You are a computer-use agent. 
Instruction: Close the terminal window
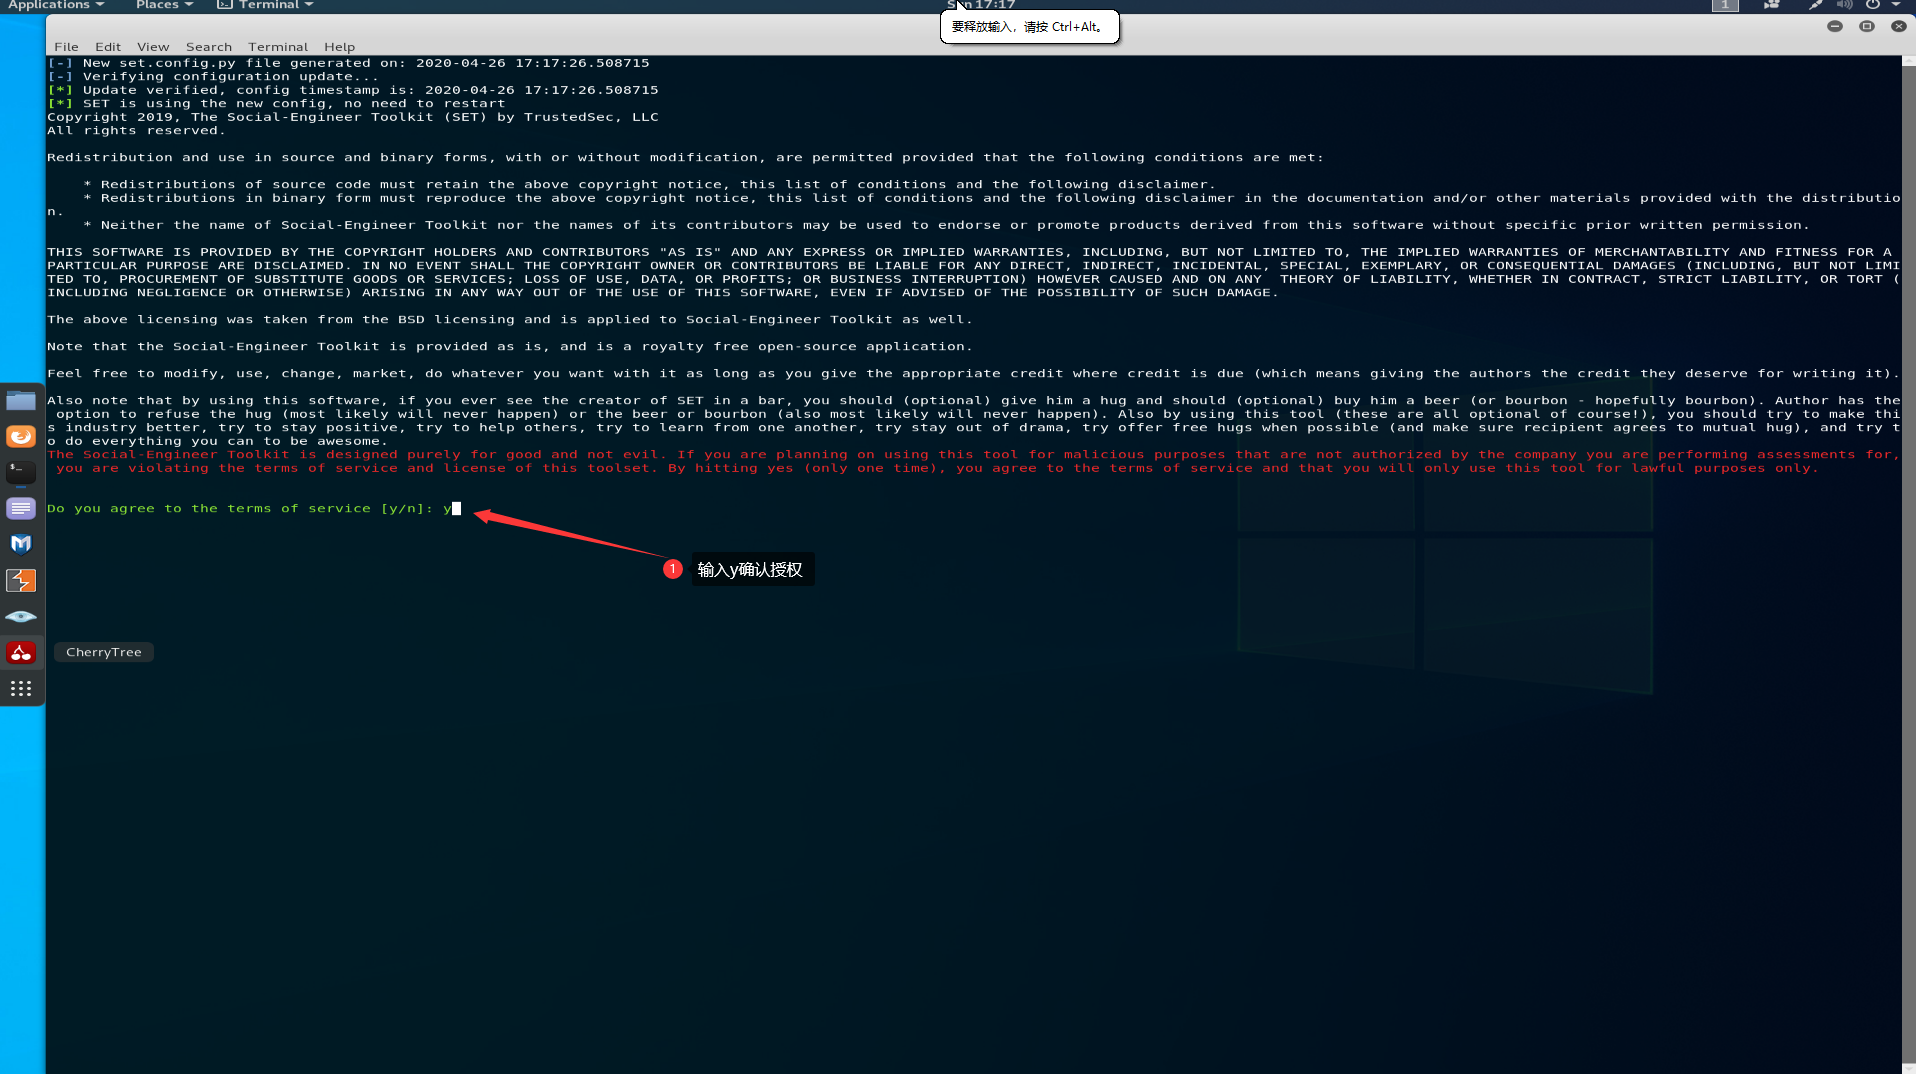(1899, 26)
